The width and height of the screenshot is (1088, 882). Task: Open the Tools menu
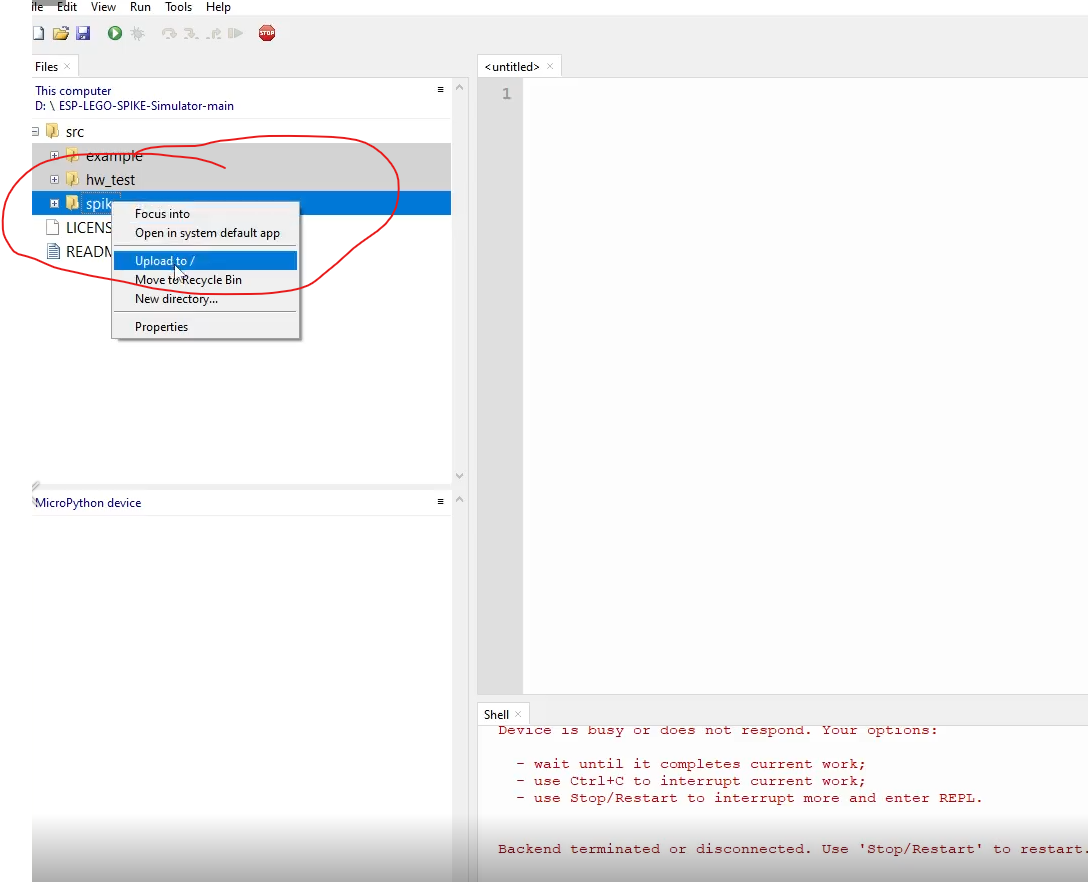(178, 7)
